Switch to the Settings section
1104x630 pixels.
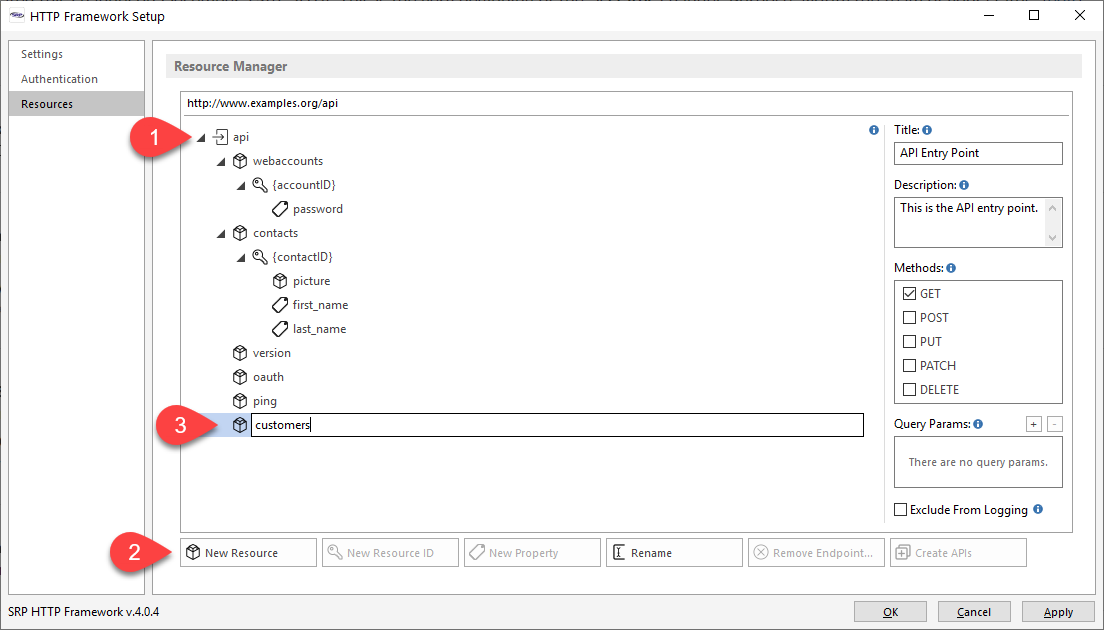pos(42,54)
